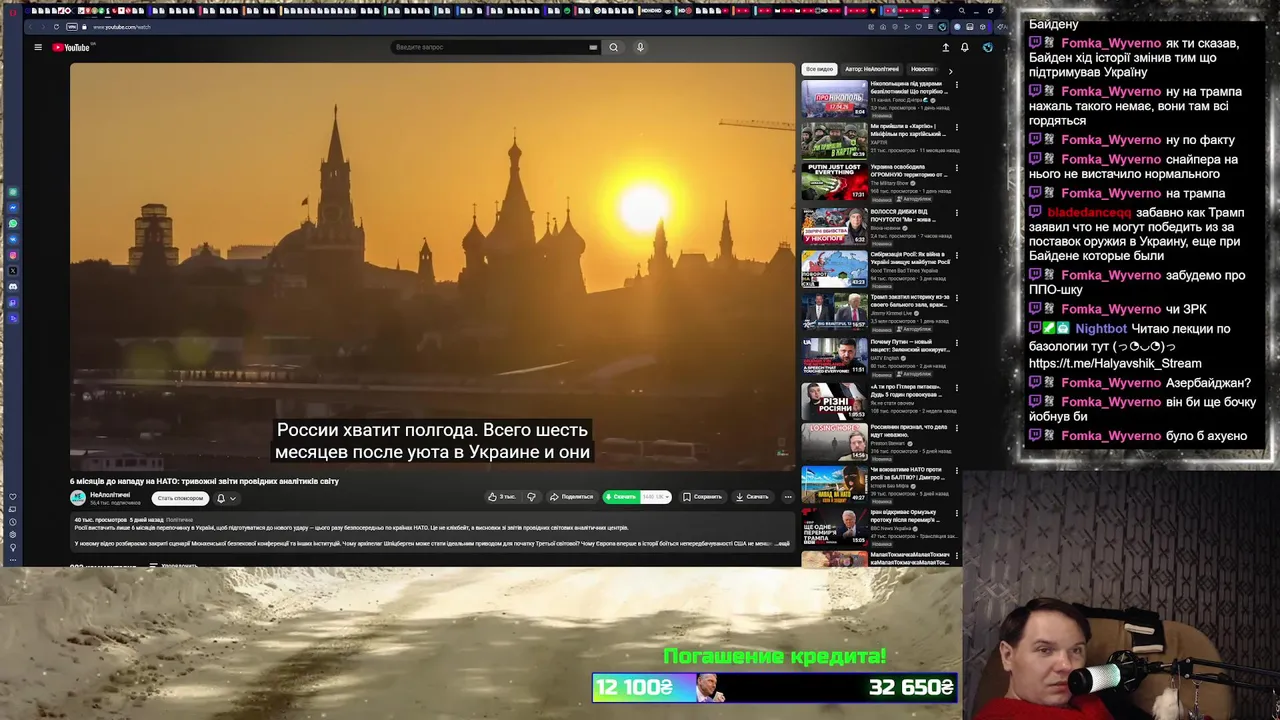This screenshot has height=720, width=1280.
Task: Expand the video description with ...ещё
Action: [783, 543]
